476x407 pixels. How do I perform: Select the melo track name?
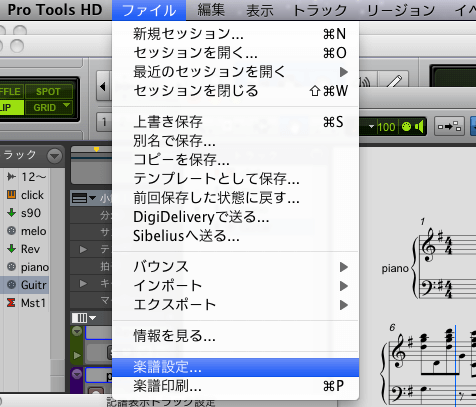point(34,231)
